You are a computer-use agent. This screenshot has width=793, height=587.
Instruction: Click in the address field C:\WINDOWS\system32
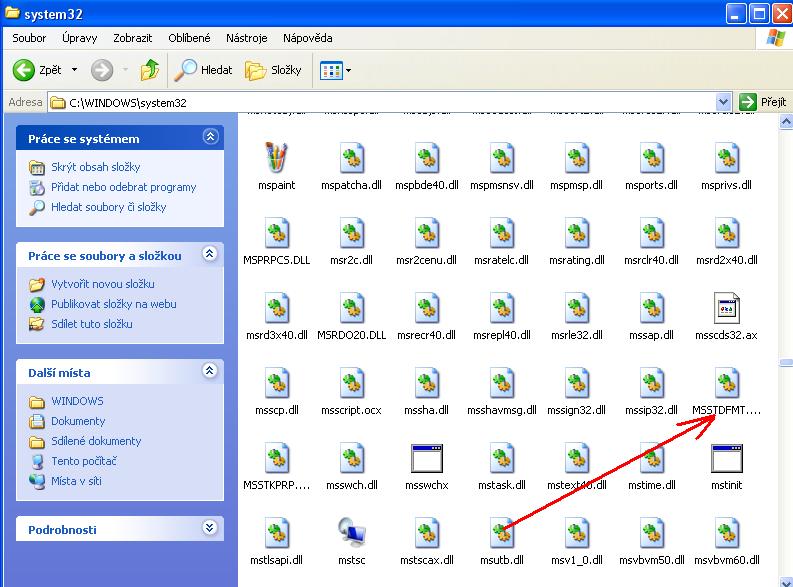tap(382, 103)
